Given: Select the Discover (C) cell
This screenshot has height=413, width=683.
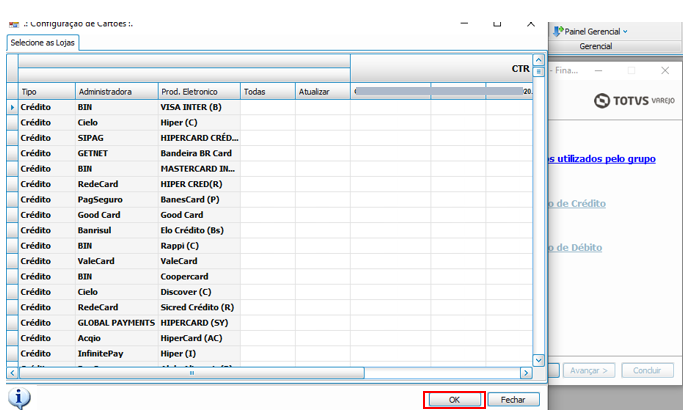Looking at the screenshot, I should pos(199,292).
